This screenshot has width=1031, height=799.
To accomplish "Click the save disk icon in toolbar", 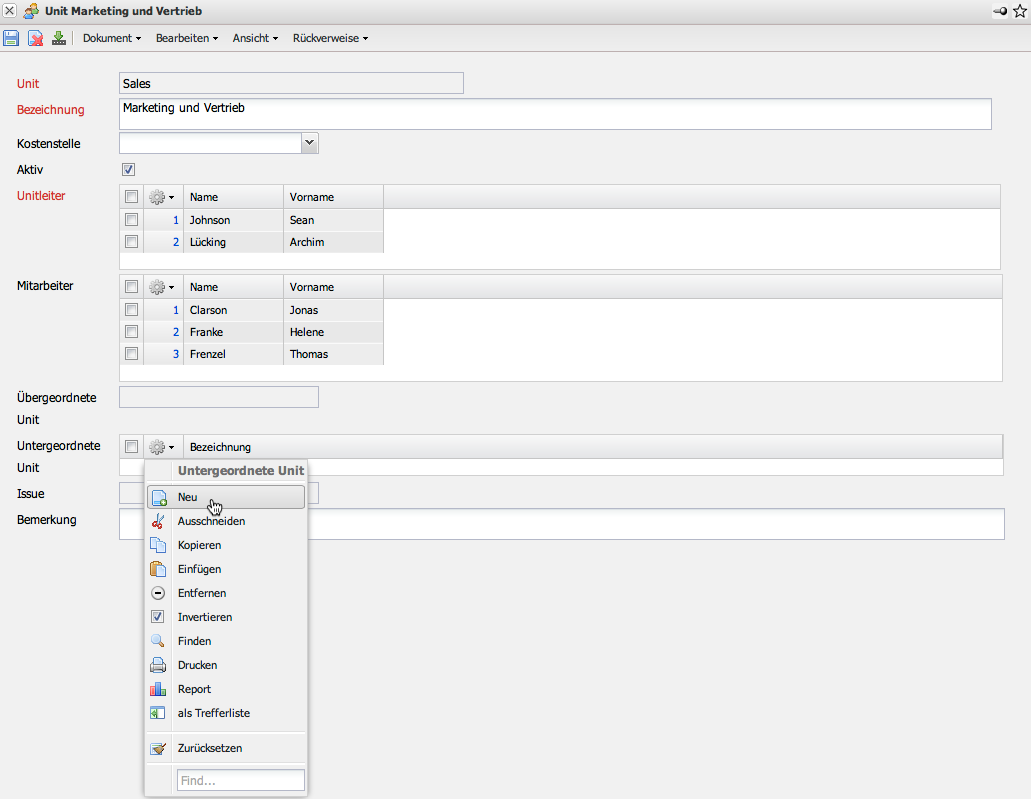I will (x=11, y=38).
